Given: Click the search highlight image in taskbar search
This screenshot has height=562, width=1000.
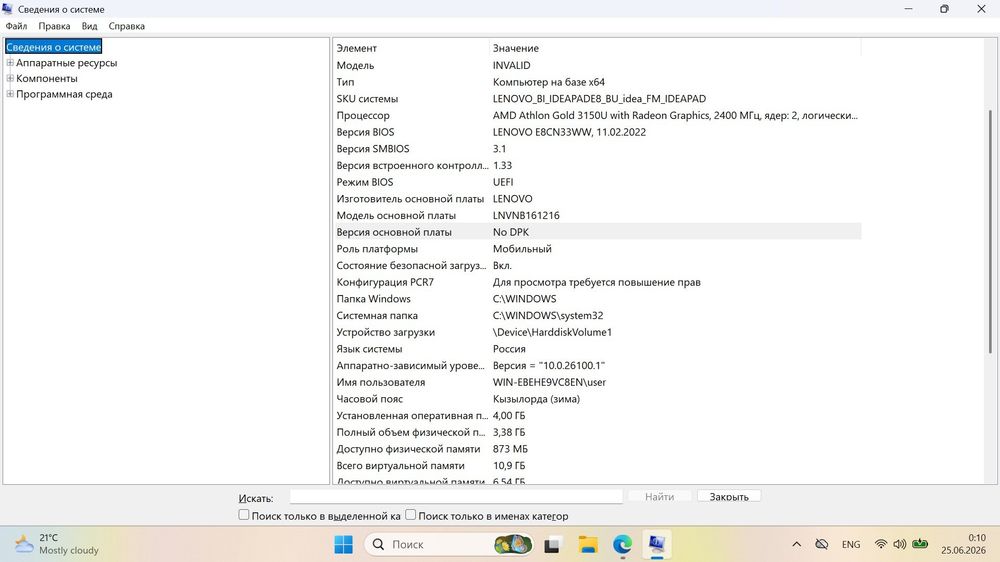Looking at the screenshot, I should pyautogui.click(x=513, y=544).
